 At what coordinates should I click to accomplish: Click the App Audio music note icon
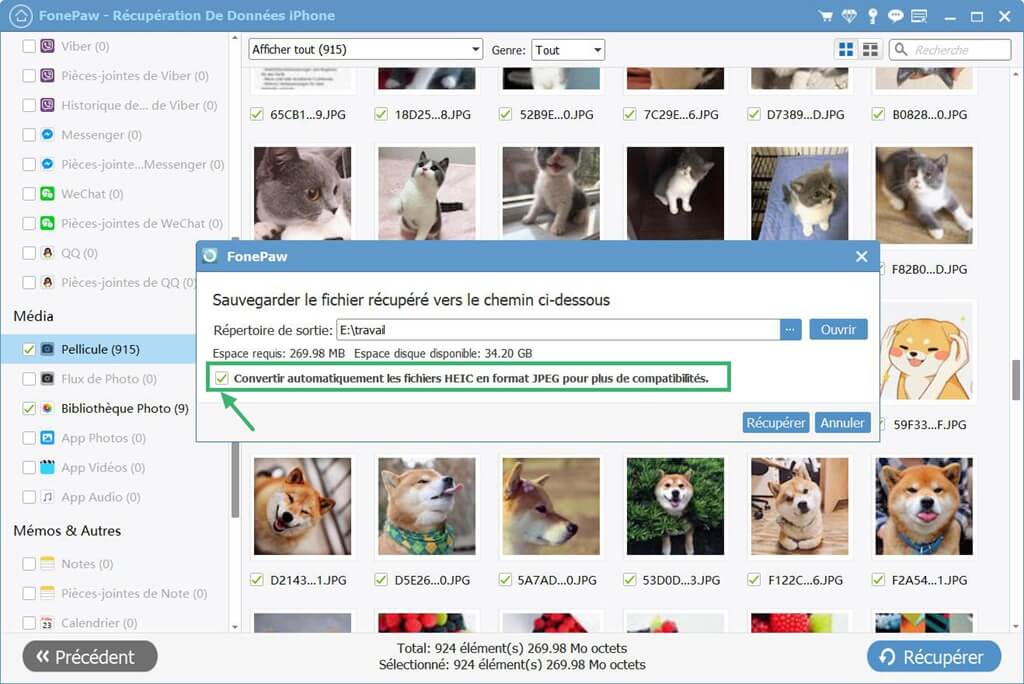click(48, 497)
